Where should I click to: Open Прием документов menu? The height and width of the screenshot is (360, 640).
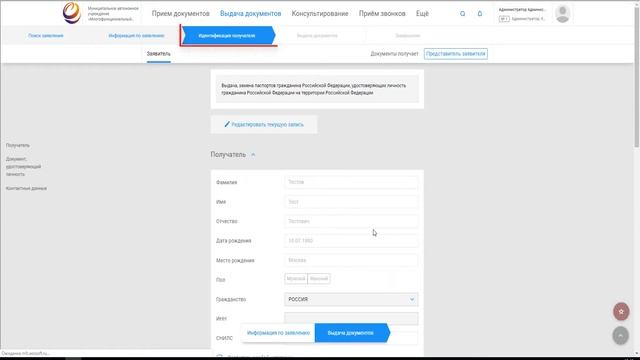[180, 13]
